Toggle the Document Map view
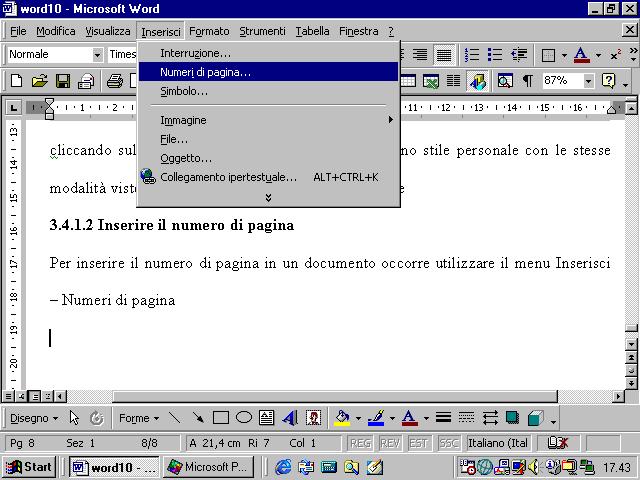This screenshot has width=640, height=480. [505, 81]
